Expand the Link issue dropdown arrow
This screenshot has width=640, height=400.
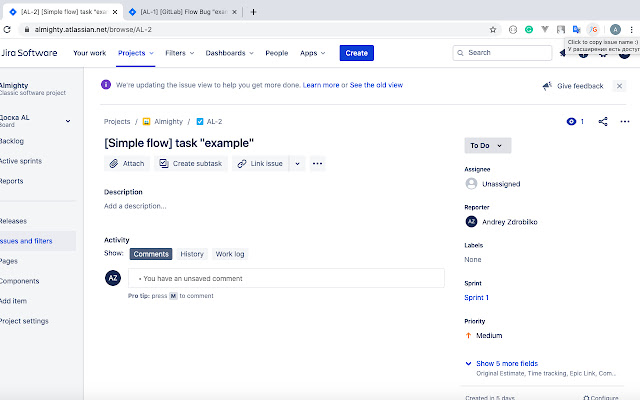point(298,163)
